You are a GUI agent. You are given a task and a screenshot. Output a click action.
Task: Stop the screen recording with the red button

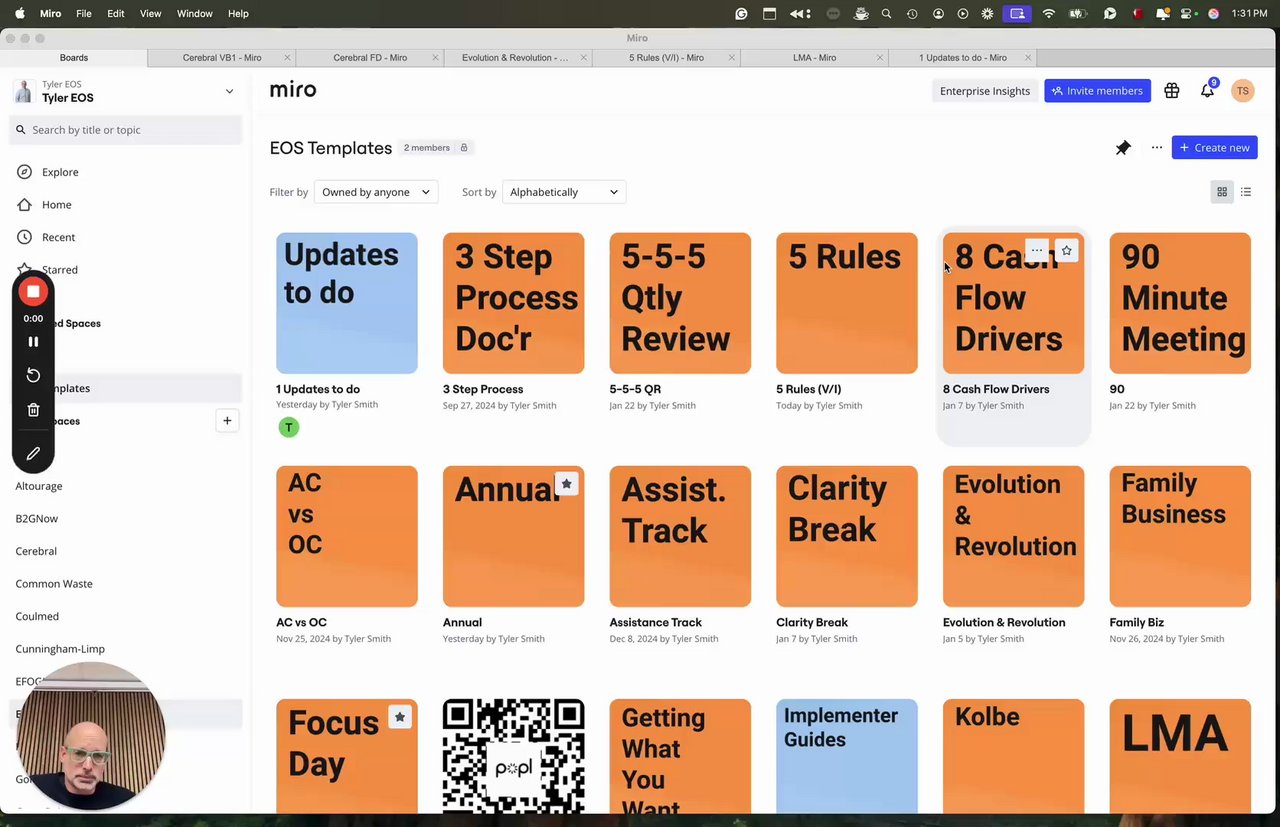[33, 291]
